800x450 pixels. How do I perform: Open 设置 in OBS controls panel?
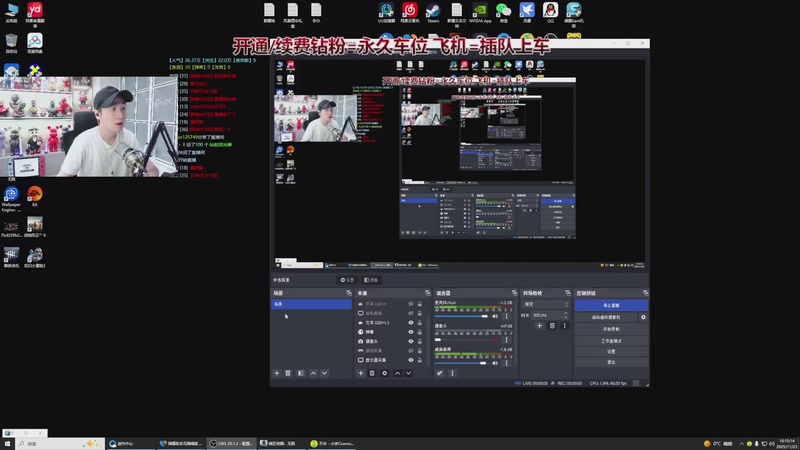pyautogui.click(x=611, y=351)
